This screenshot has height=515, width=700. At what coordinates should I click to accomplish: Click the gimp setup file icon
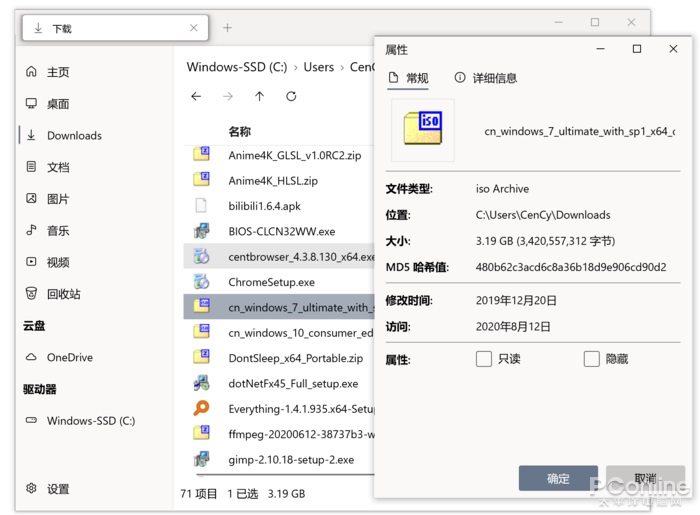coord(201,459)
